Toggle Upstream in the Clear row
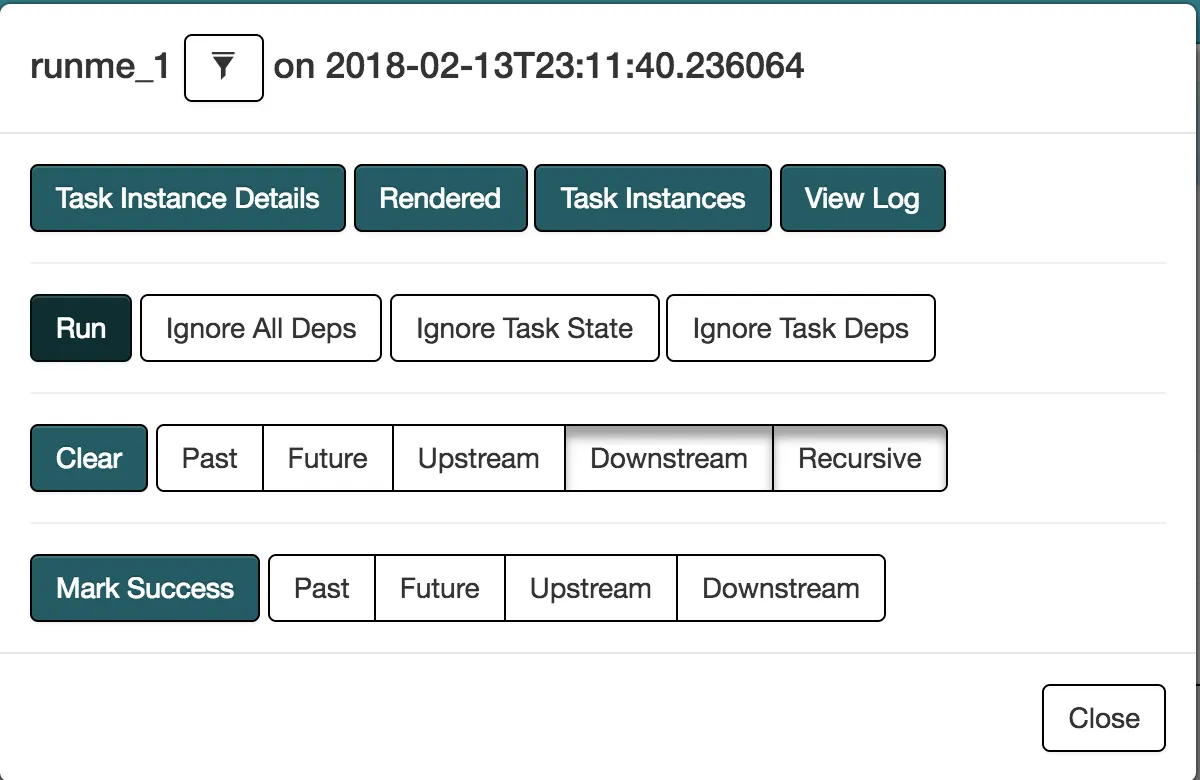This screenshot has height=780, width=1200. [479, 458]
